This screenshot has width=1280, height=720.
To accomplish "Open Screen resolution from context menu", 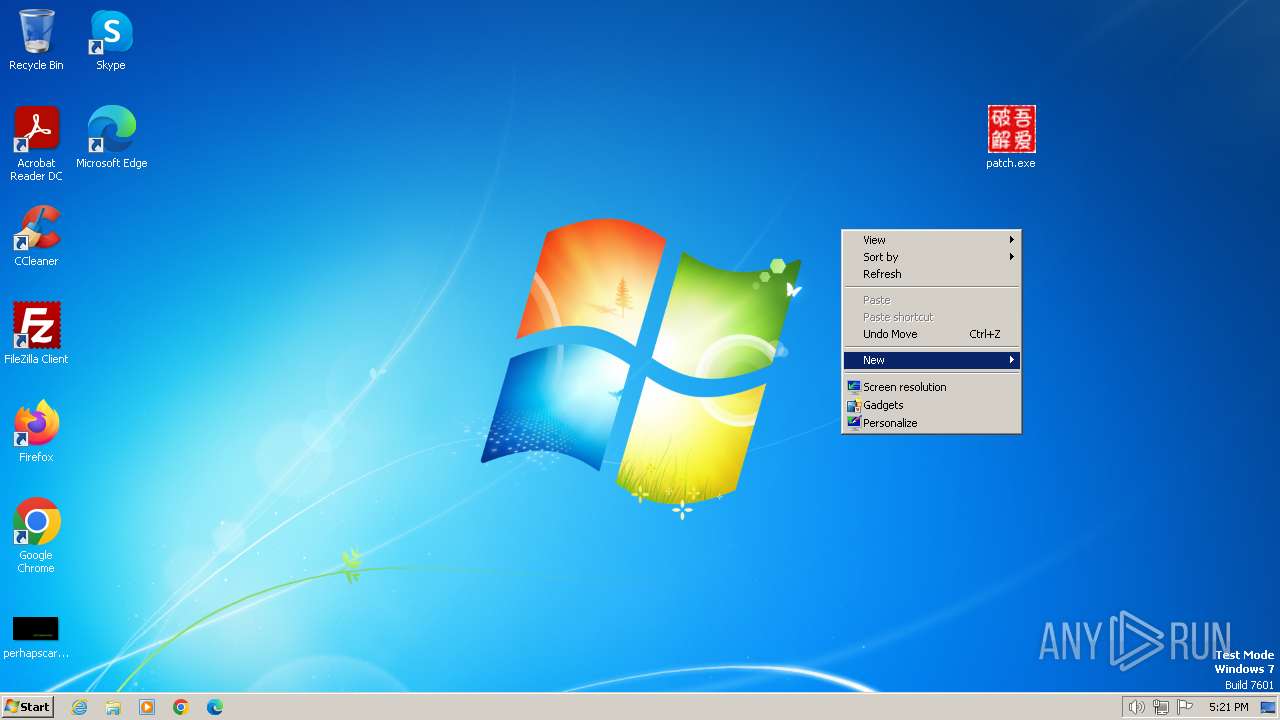I will (931, 387).
